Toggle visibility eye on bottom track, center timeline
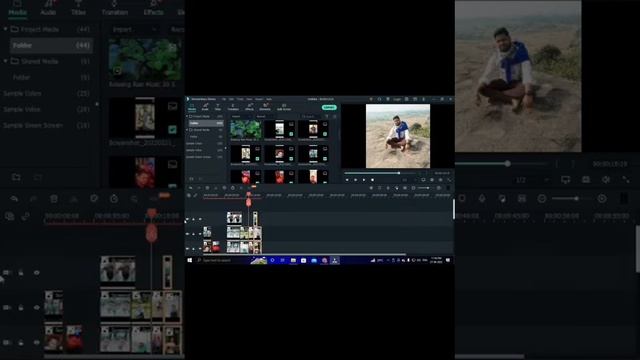640x360 pixels. pos(200,249)
